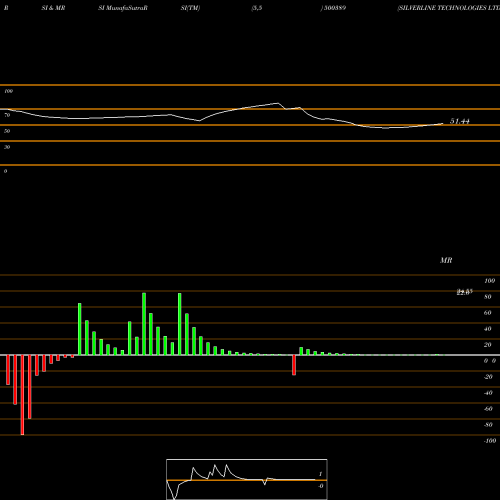
Task: Click the -20 label on MR axis
Action: coord(488,377)
